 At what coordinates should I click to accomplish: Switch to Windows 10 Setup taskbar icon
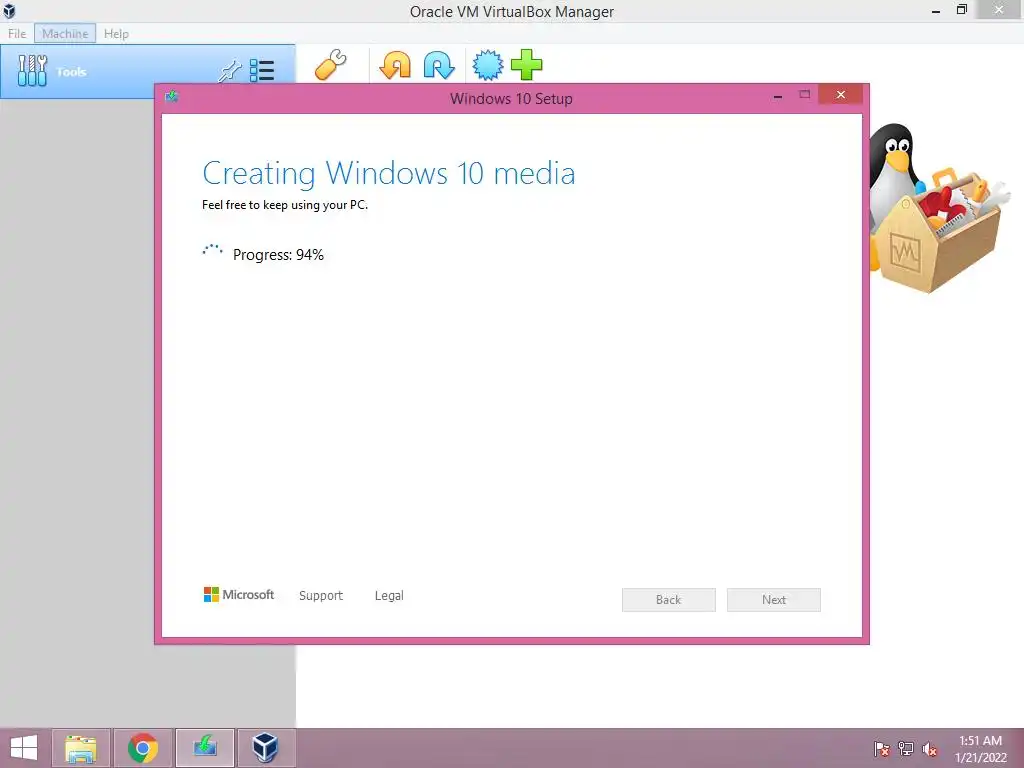click(x=204, y=748)
